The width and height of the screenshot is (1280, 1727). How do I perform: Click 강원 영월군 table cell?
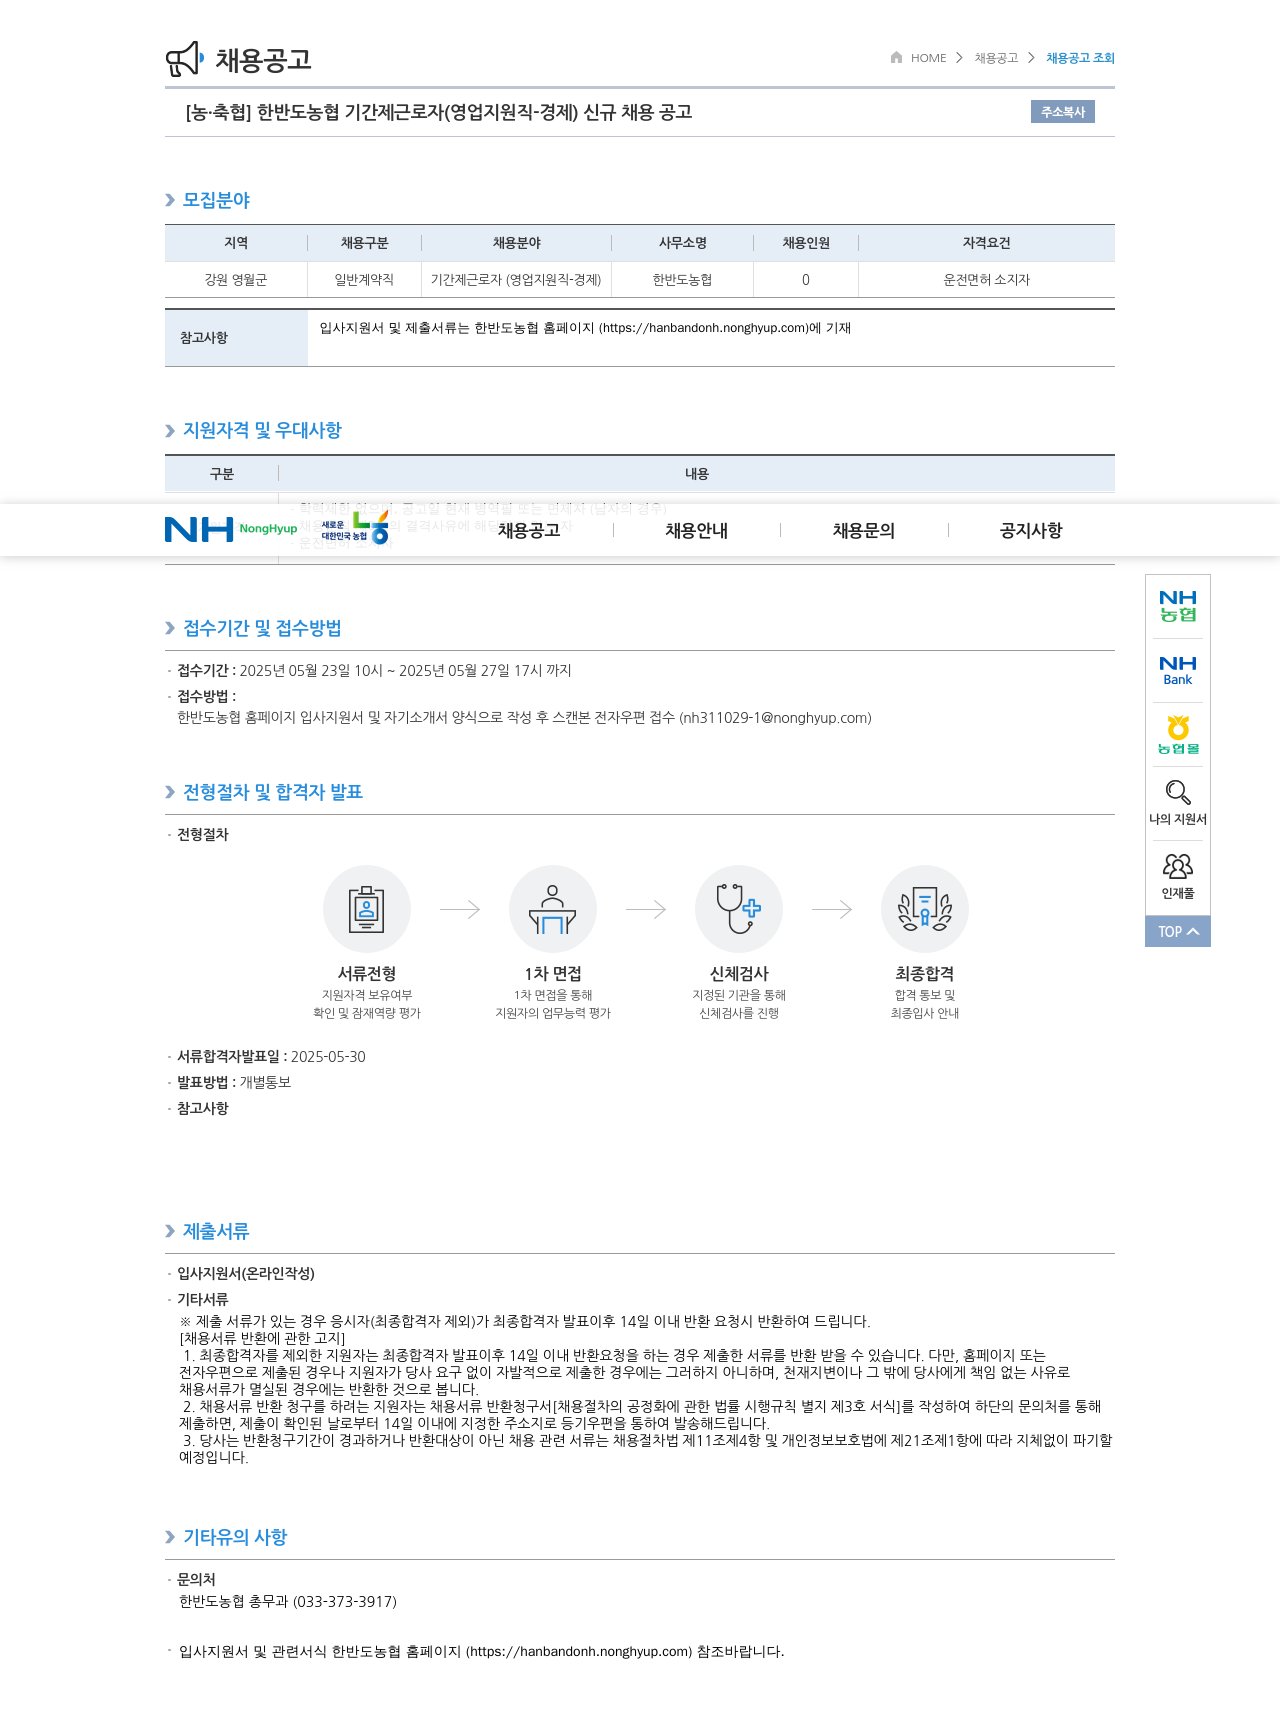[236, 280]
